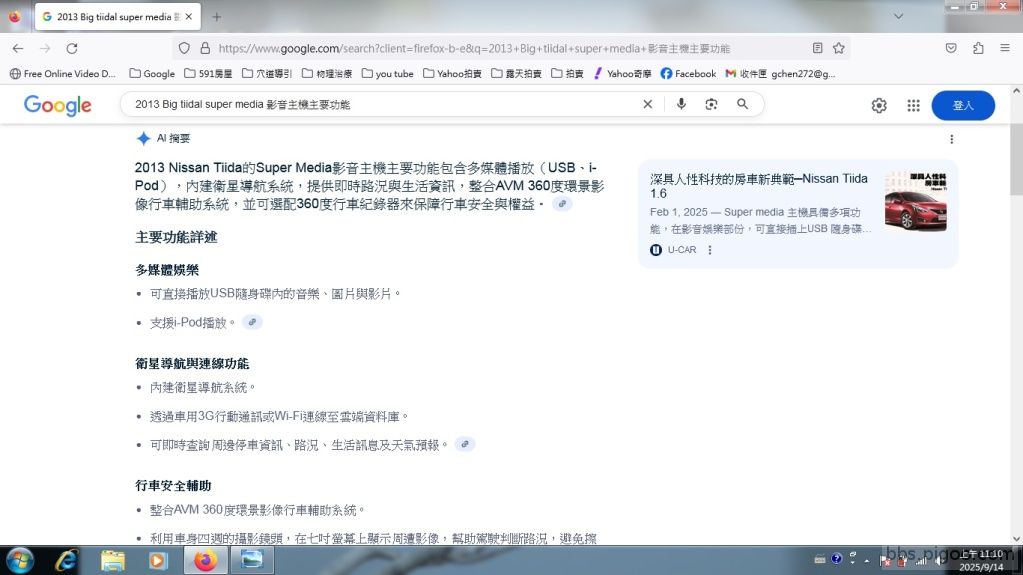Click the blue 登入 sign-in button
This screenshot has height=575, width=1023.
[963, 105]
